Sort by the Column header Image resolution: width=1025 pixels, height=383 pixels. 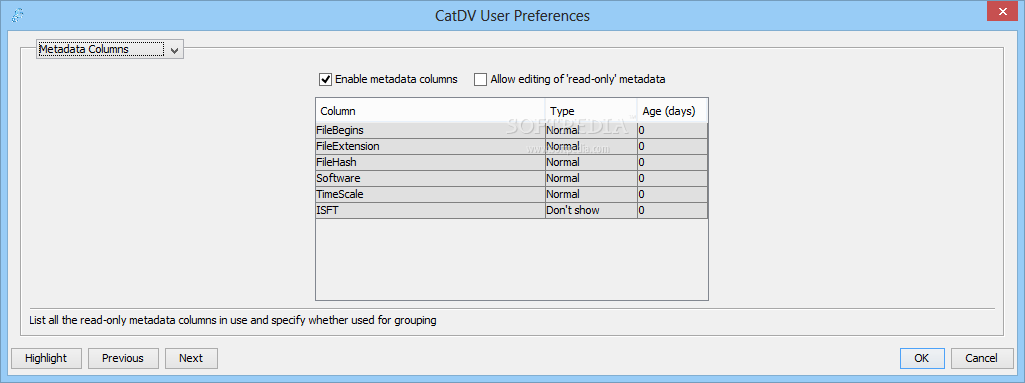pos(430,111)
